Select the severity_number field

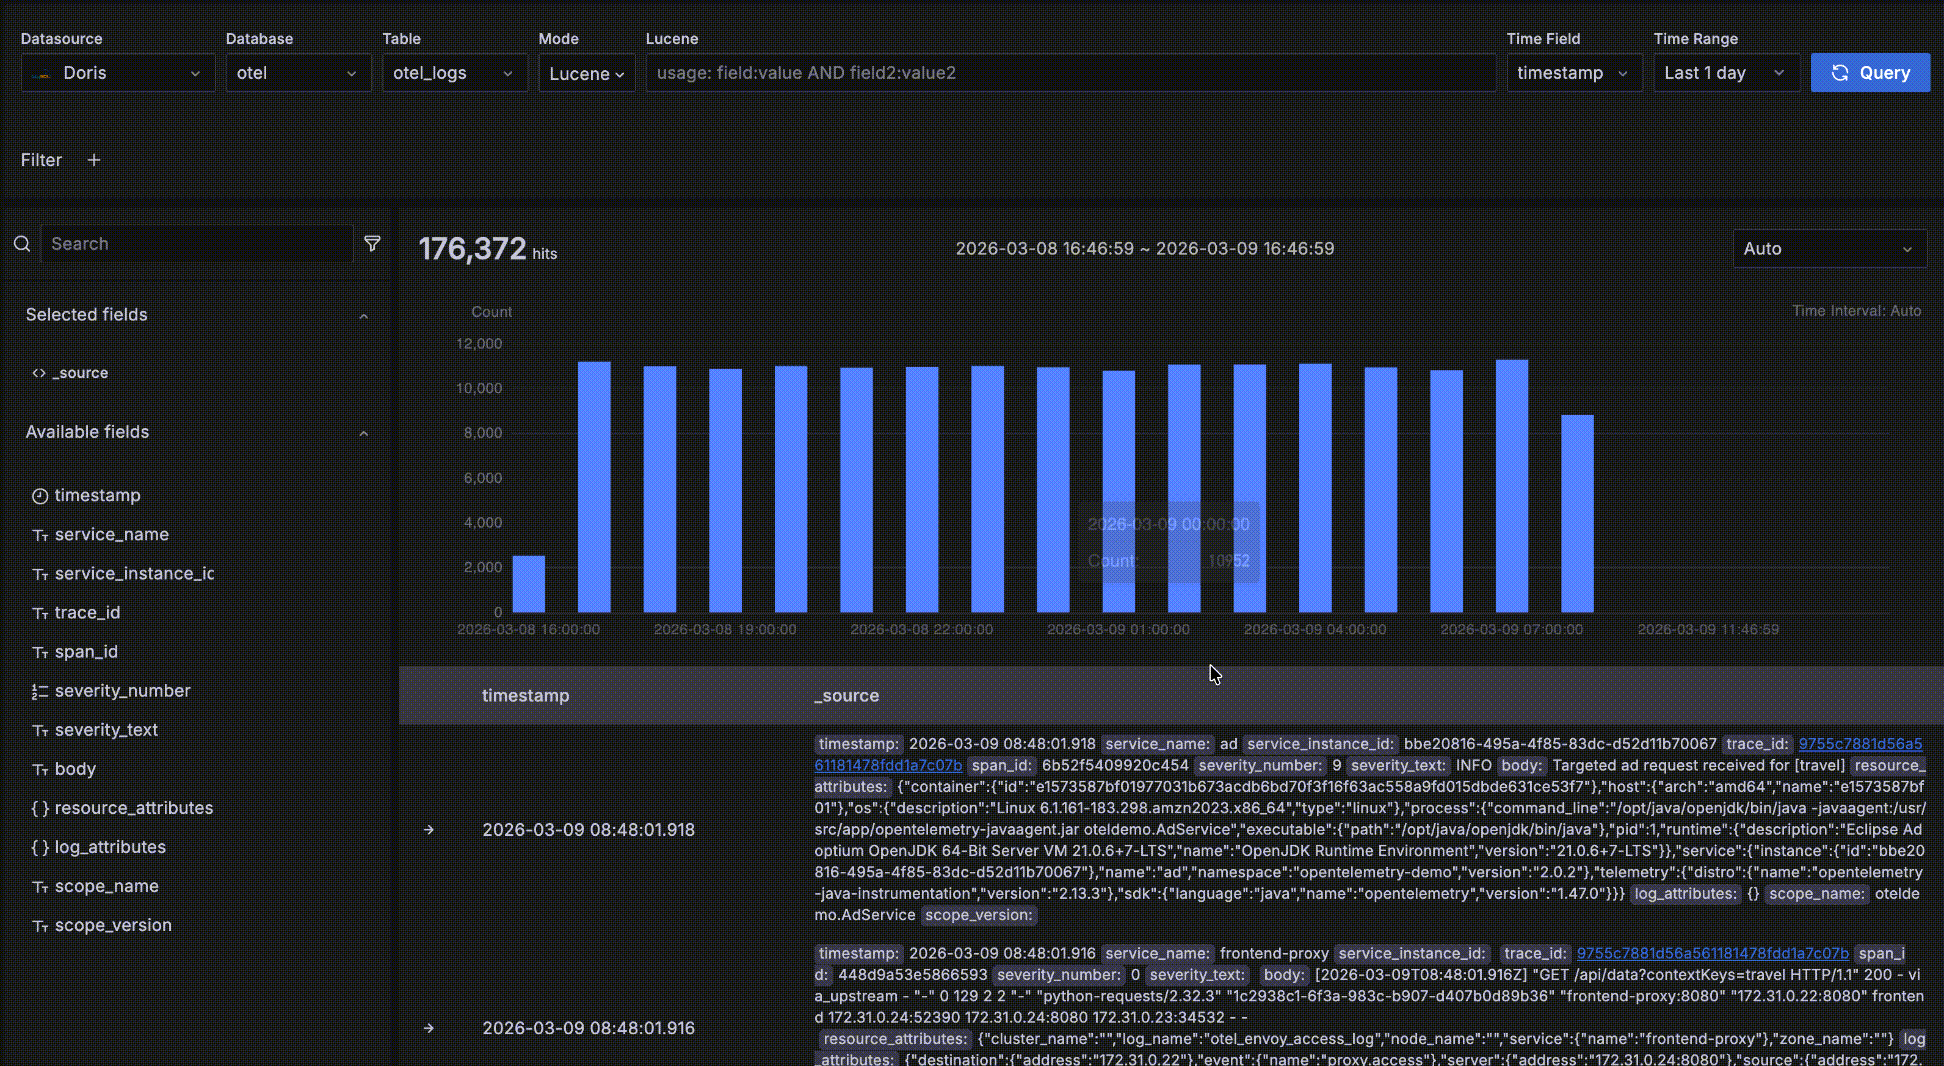122,690
